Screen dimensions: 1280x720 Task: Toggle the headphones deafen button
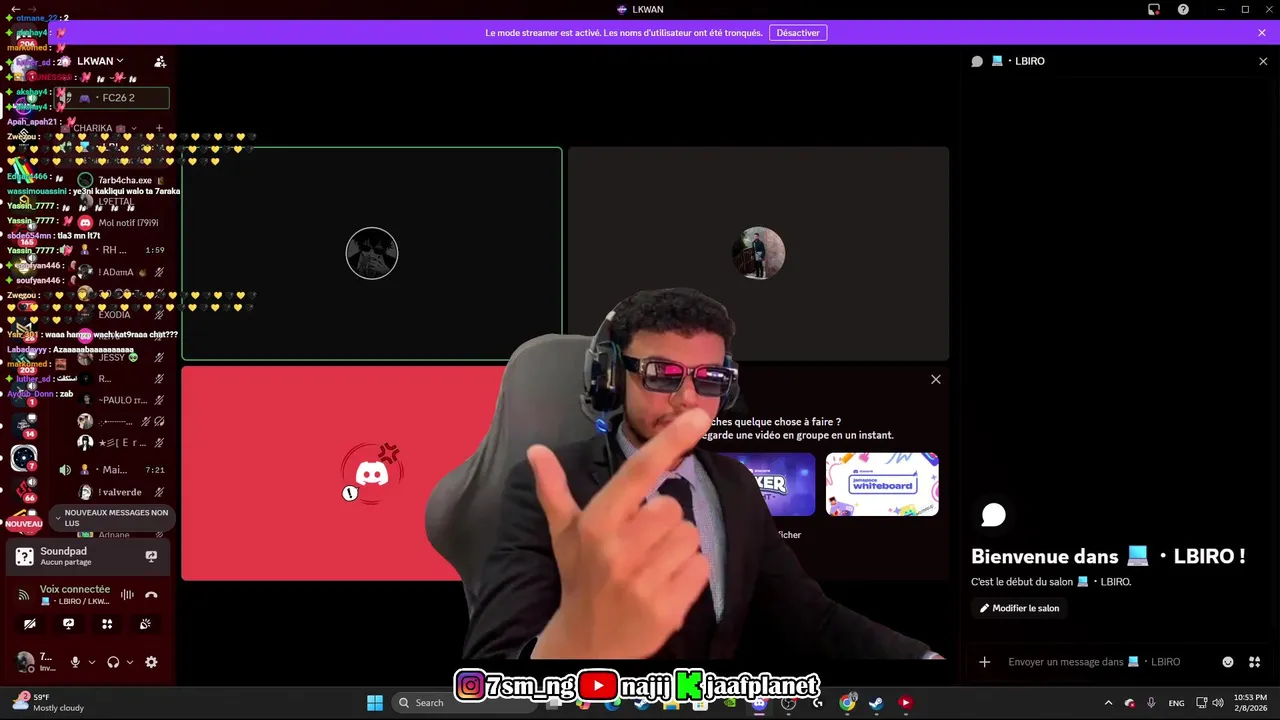[x=113, y=662]
